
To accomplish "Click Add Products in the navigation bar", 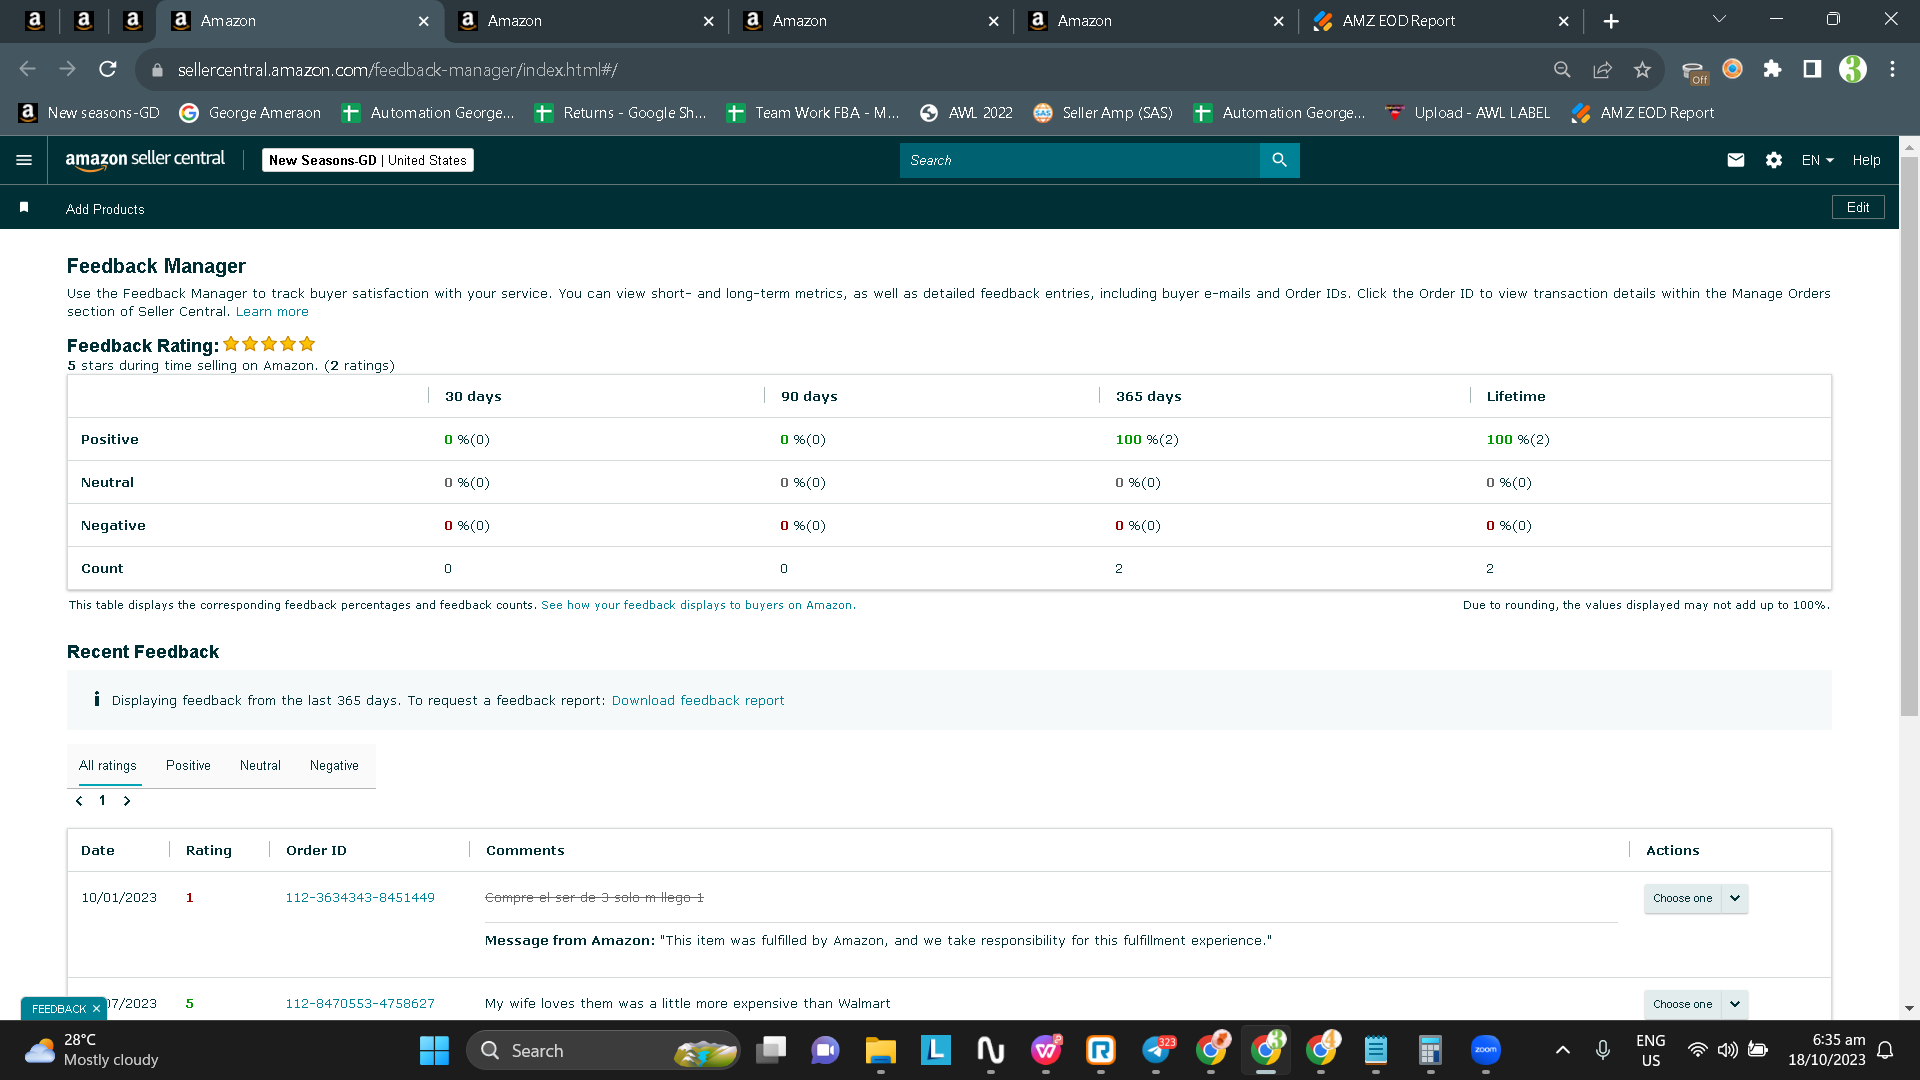I will [x=105, y=209].
